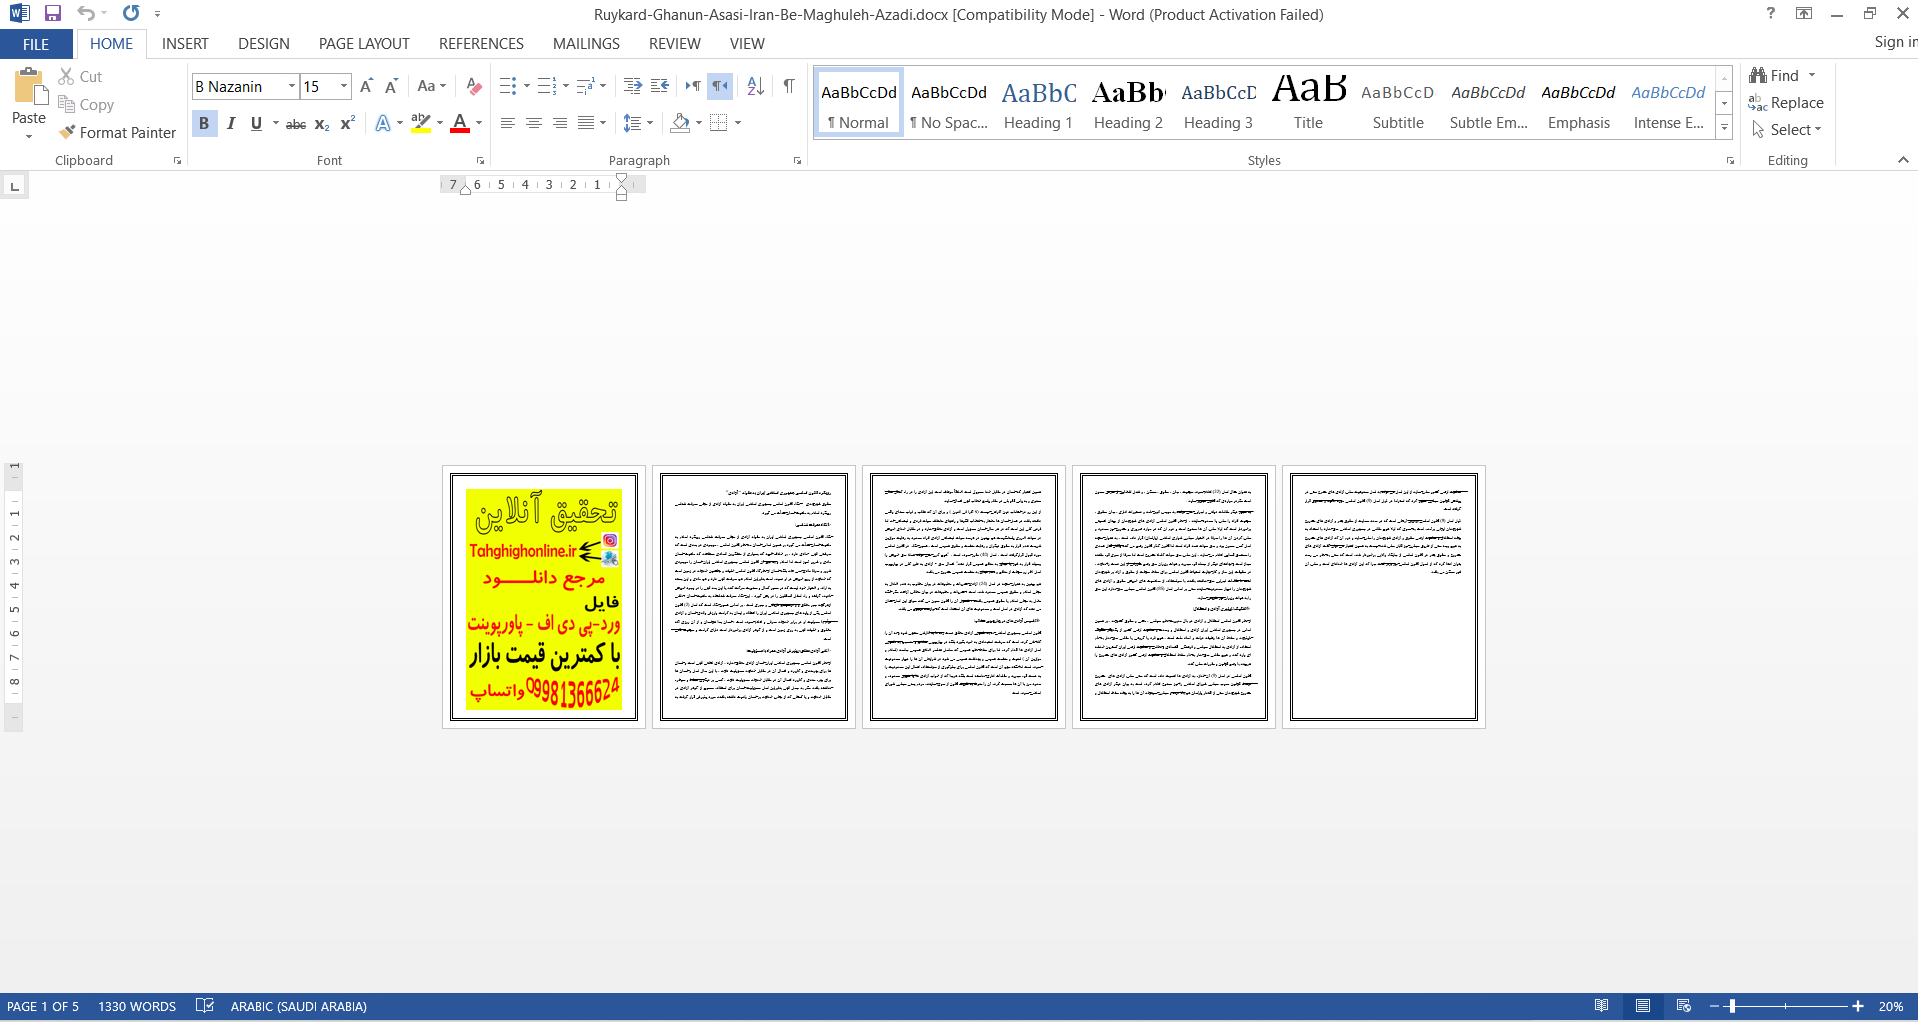Click the Redo icon in quick access toolbar
This screenshot has height=1022, width=1918.
pyautogui.click(x=131, y=13)
